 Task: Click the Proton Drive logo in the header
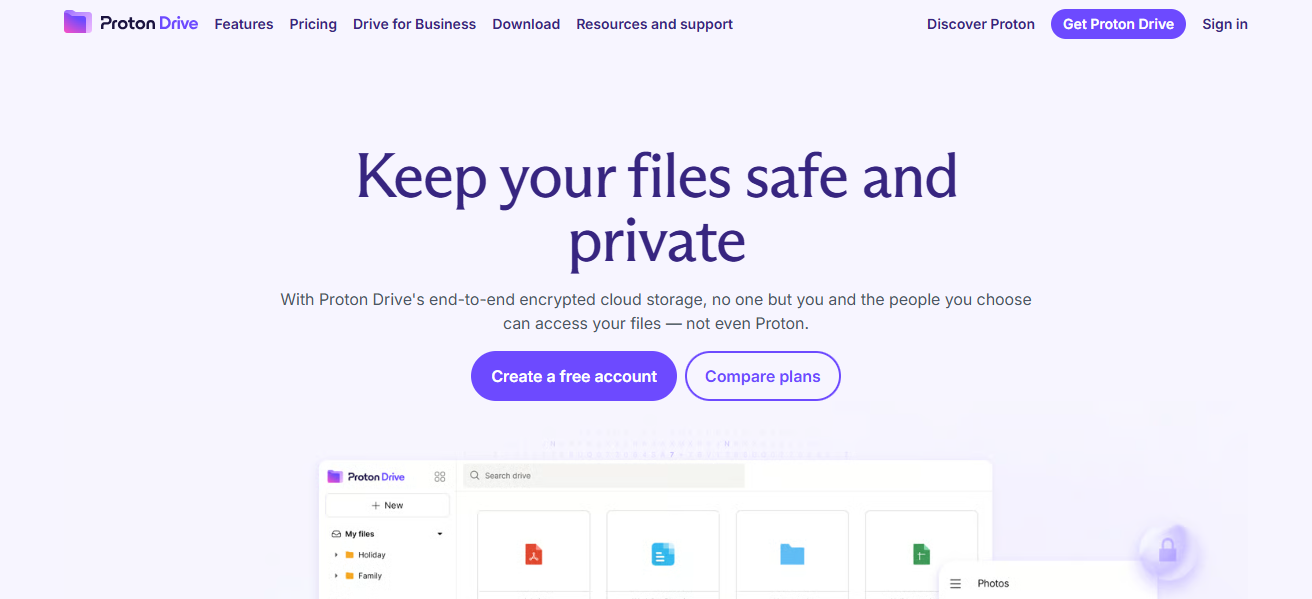click(131, 23)
